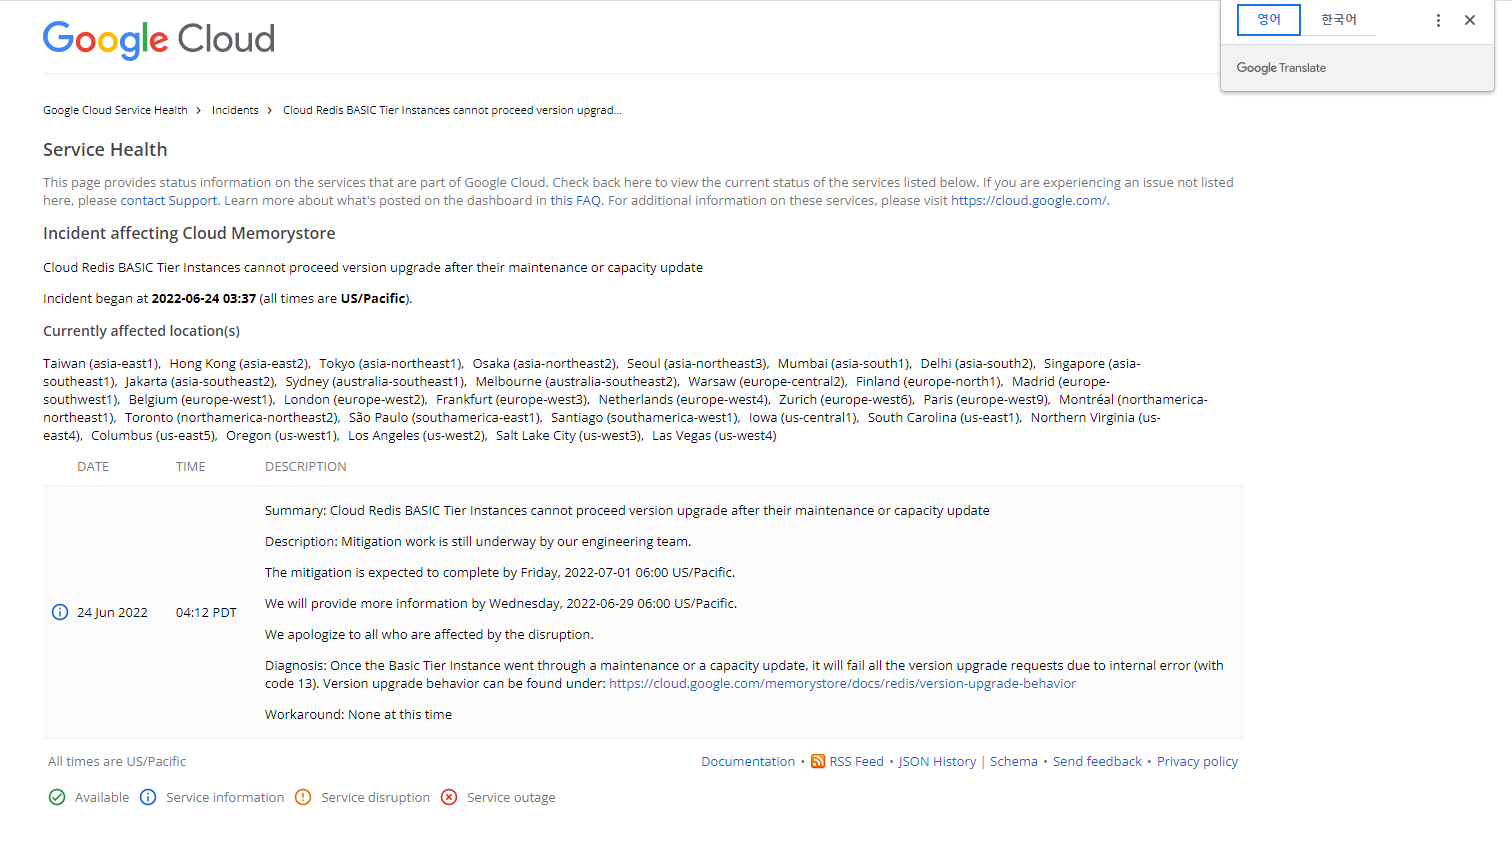Click the Google Cloud logo

tap(159, 40)
